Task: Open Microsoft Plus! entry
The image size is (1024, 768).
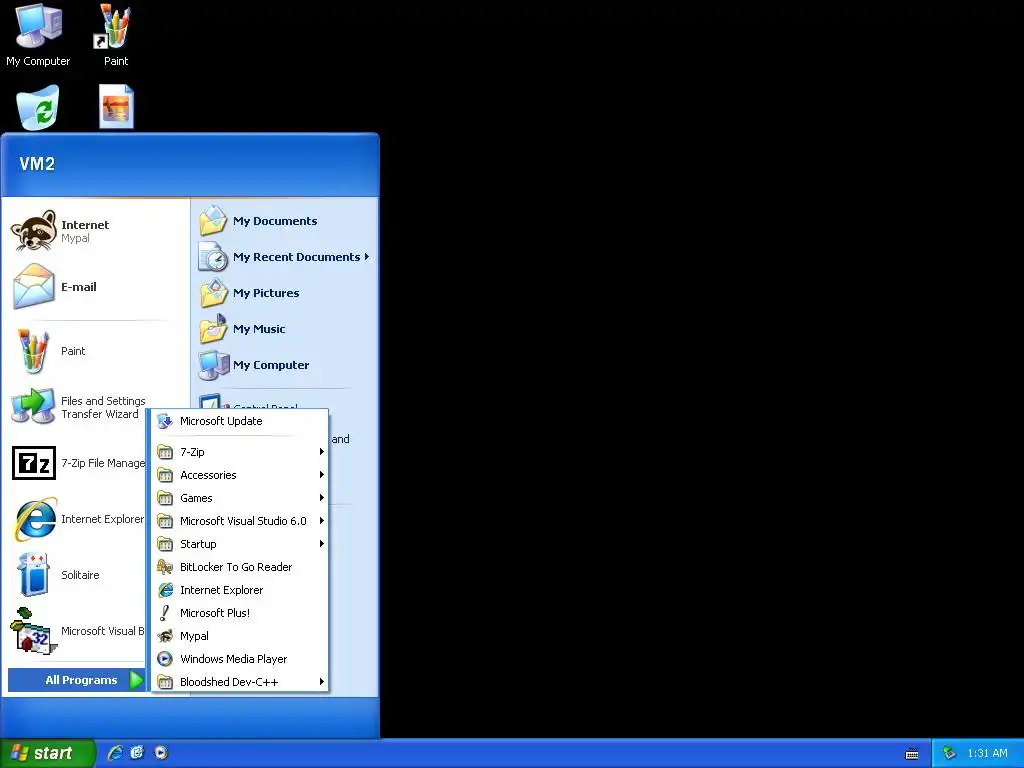Action: point(240,613)
